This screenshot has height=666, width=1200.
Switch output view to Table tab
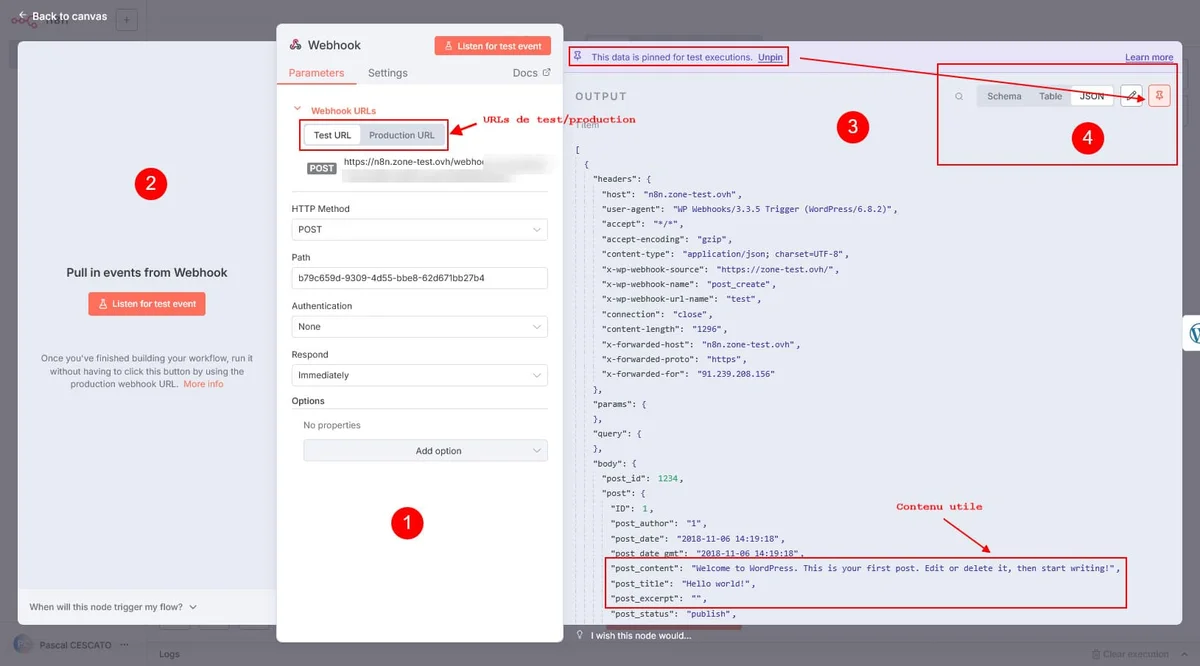coord(1050,97)
